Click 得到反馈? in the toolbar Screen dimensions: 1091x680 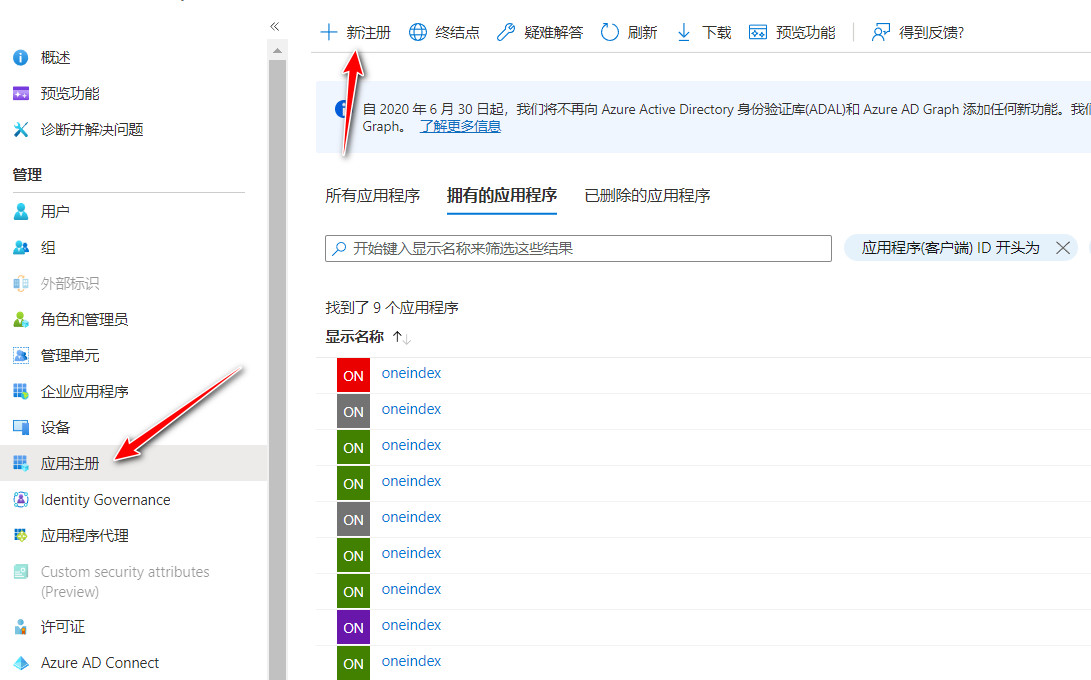(918, 33)
